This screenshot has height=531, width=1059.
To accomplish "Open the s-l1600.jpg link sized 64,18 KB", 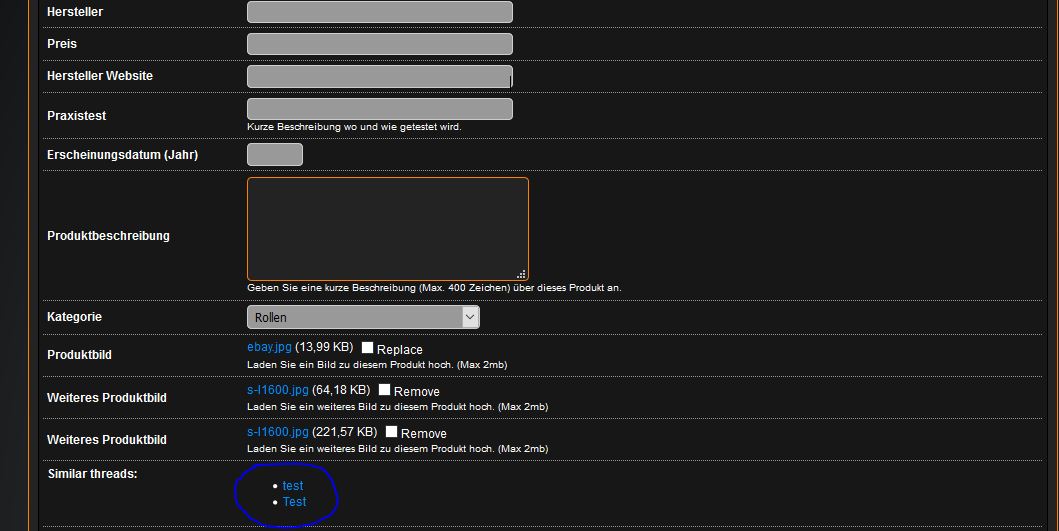I will [x=278, y=389].
